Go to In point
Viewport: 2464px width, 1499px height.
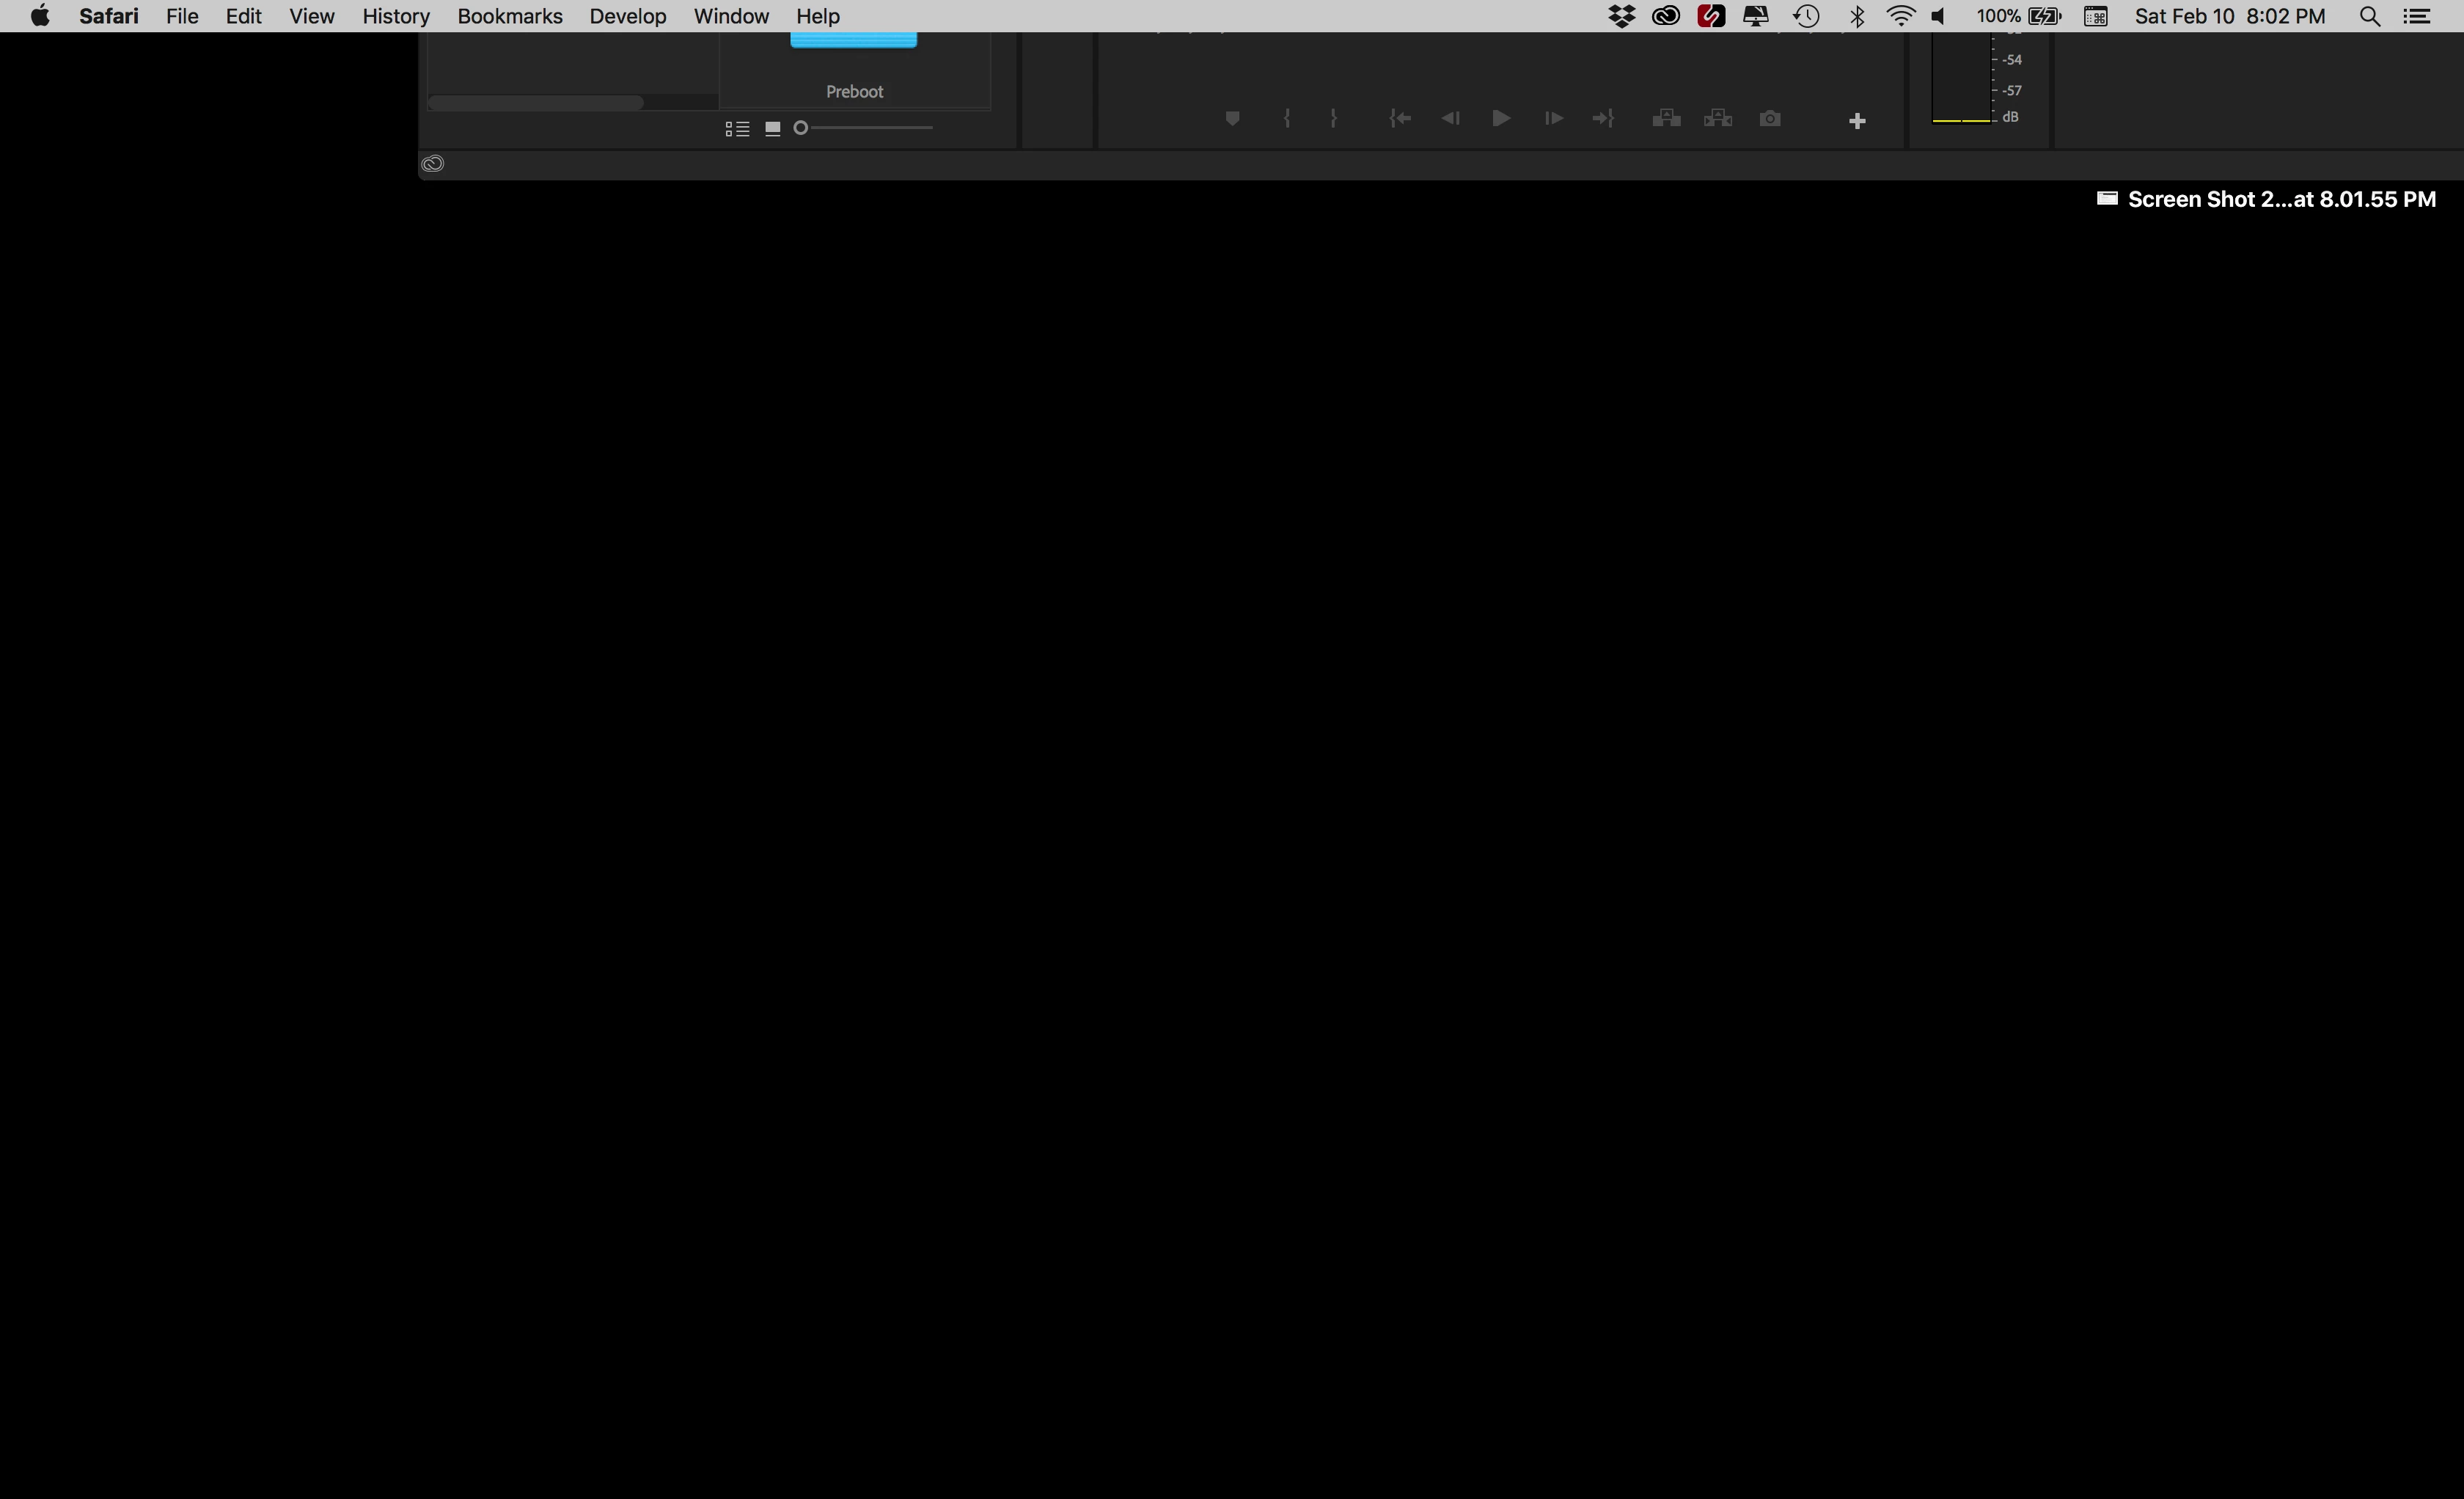[x=1400, y=119]
